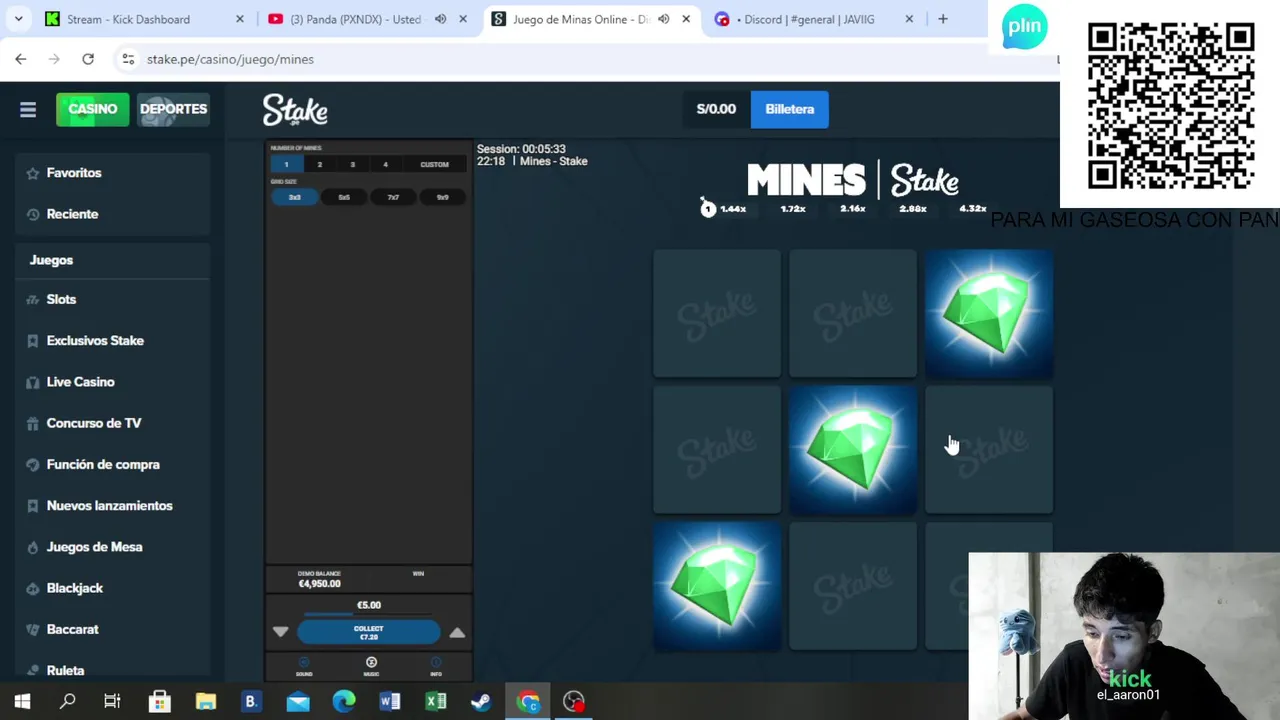Open the Billetera wallet button
This screenshot has width=1280, height=720.
click(x=790, y=109)
